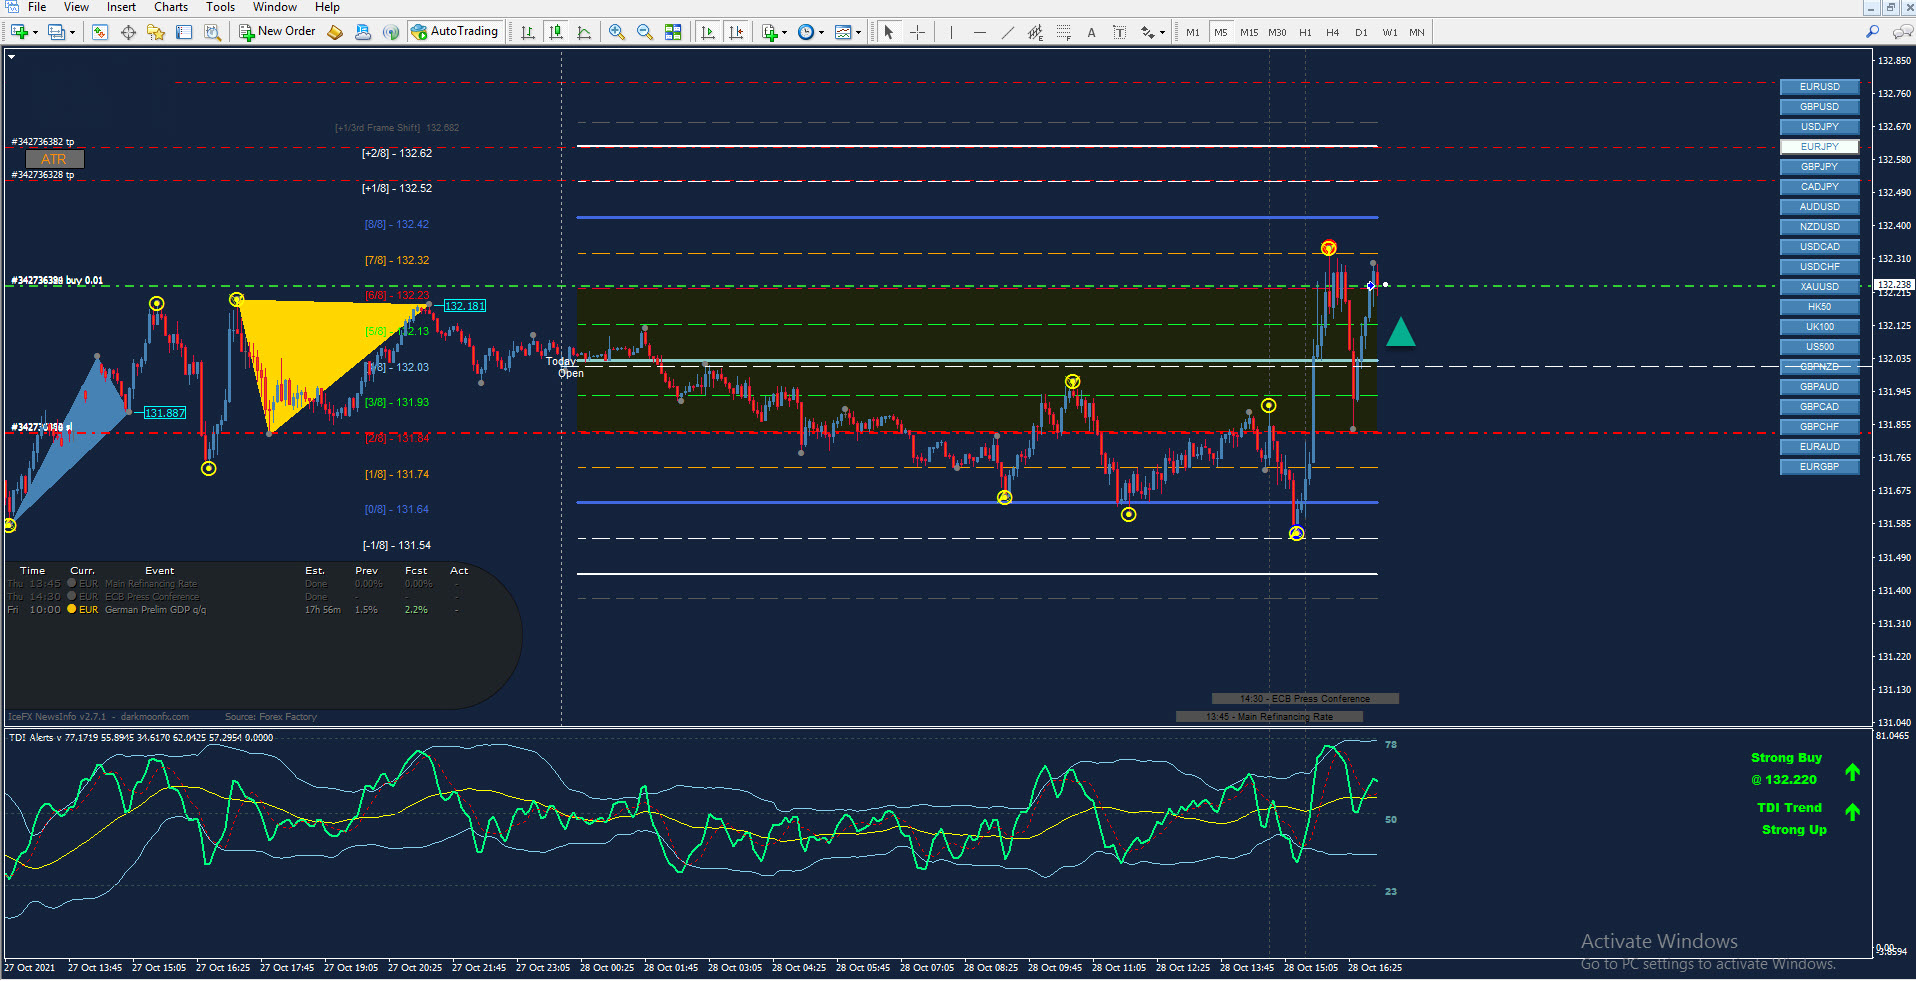The height and width of the screenshot is (981, 1916).
Task: Toggle the AutoTrading button
Action: (x=455, y=32)
